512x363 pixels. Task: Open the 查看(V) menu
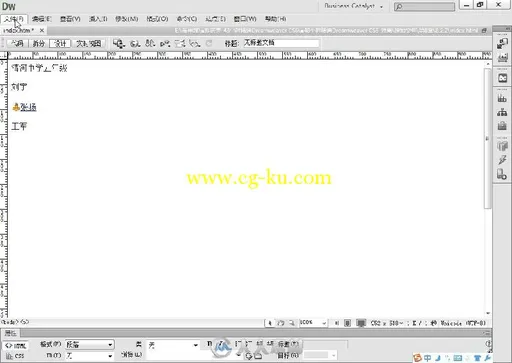[70, 19]
